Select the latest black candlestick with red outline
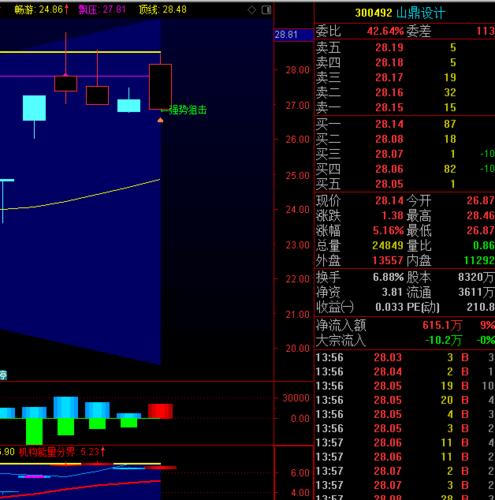The width and height of the screenshot is (495, 500). pyautogui.click(x=160, y=87)
